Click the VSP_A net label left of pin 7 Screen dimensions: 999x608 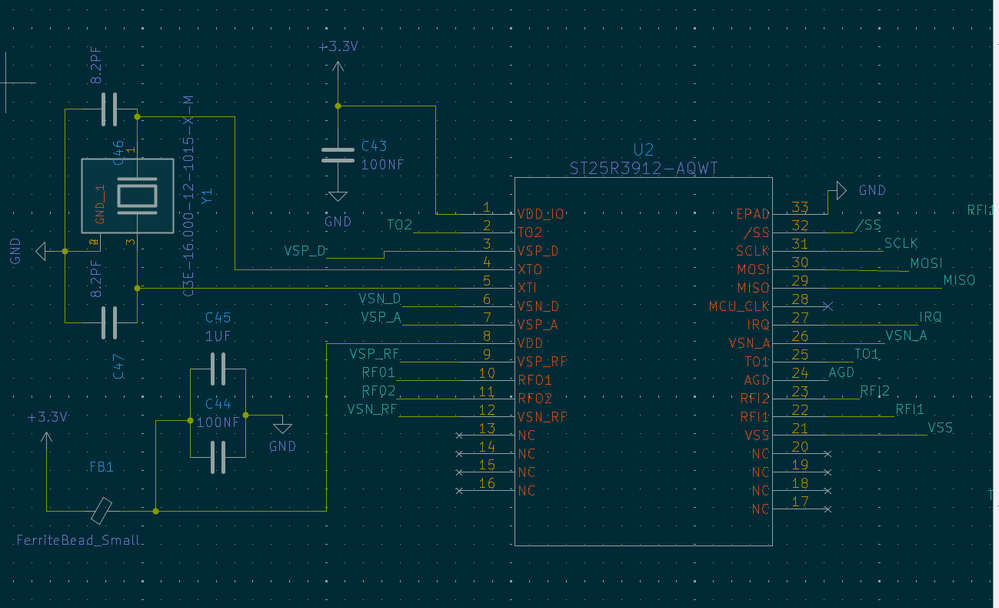381,317
